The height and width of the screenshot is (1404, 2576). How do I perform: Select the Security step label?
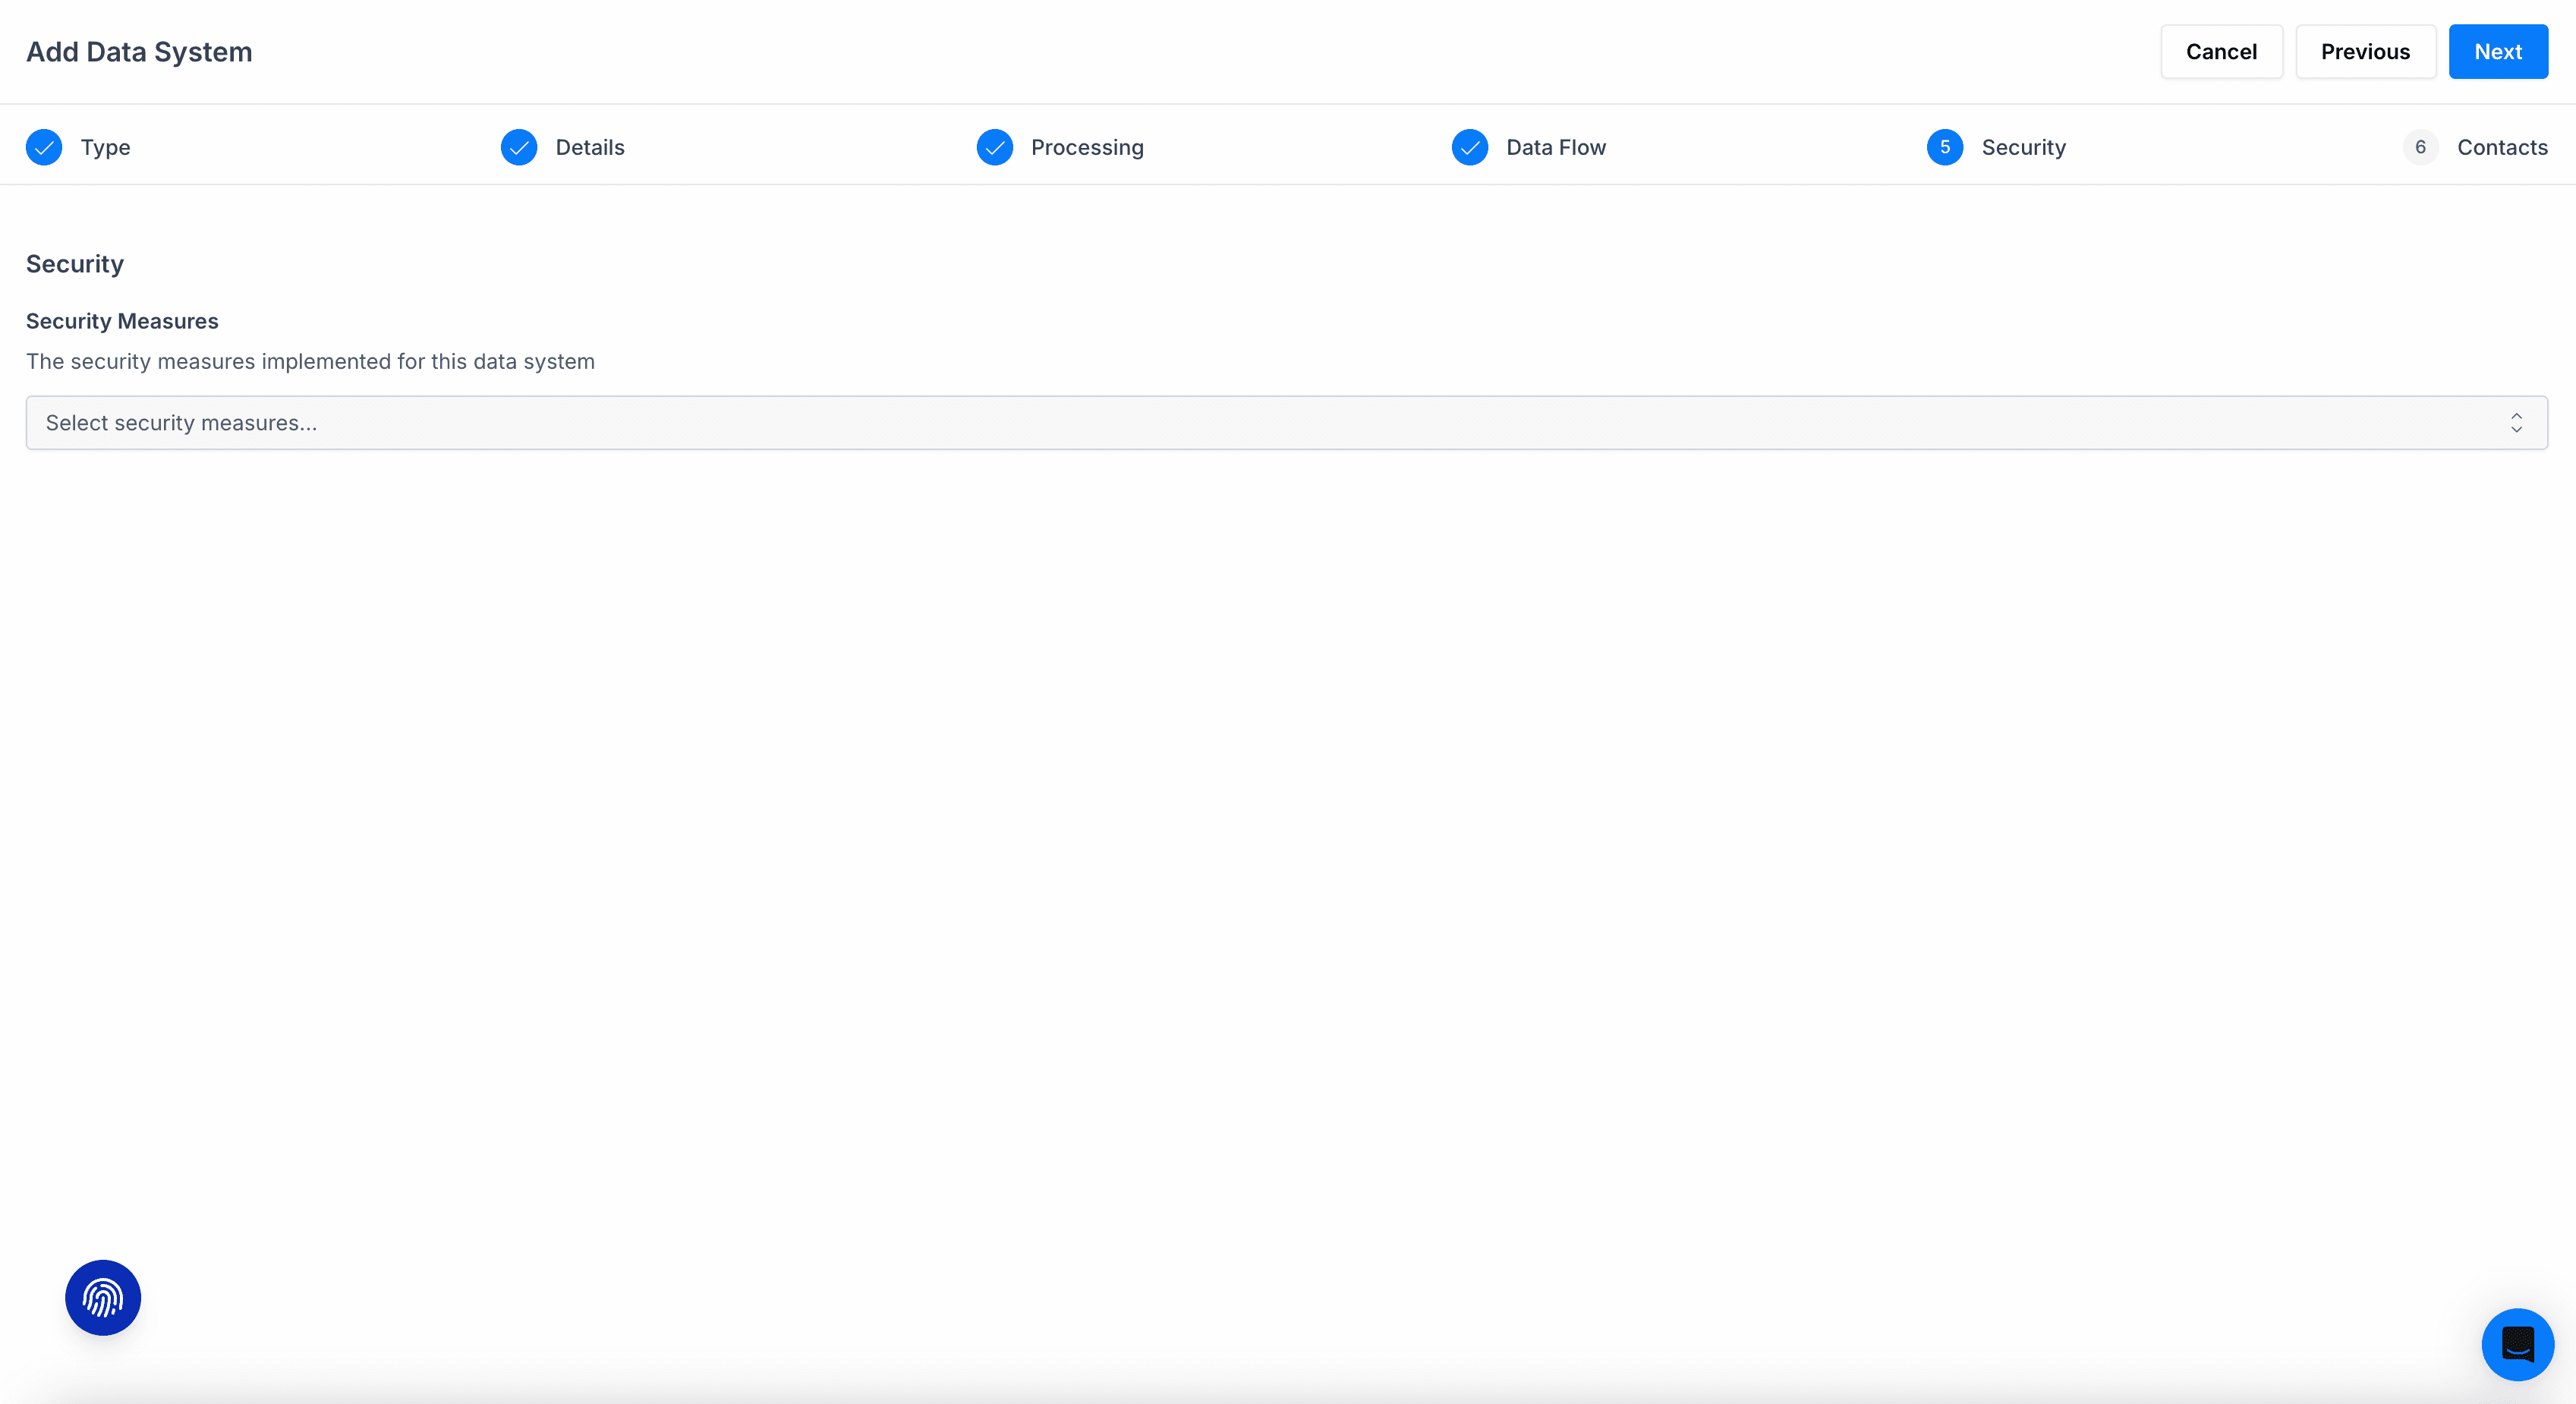2023,147
